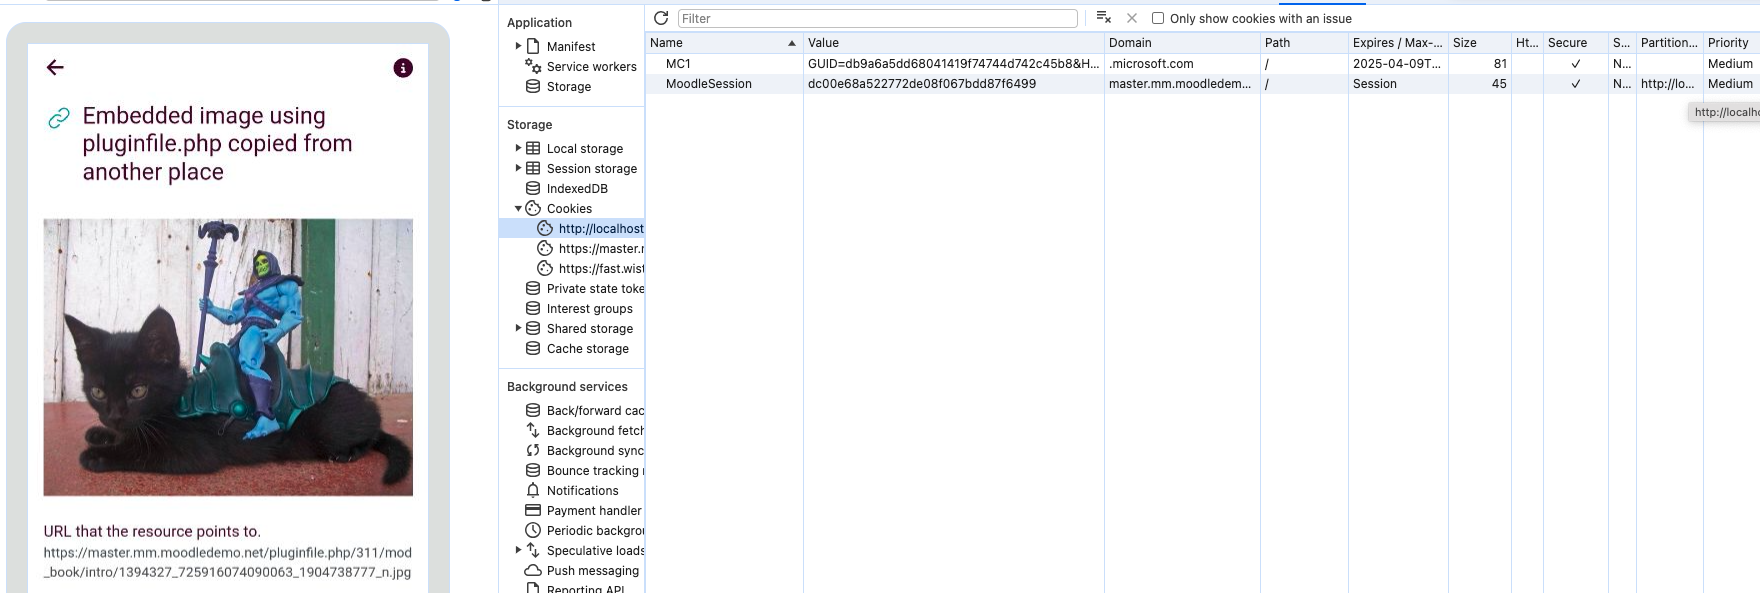Expand the Manifest tree item
The height and width of the screenshot is (593, 1760).
coord(518,46)
